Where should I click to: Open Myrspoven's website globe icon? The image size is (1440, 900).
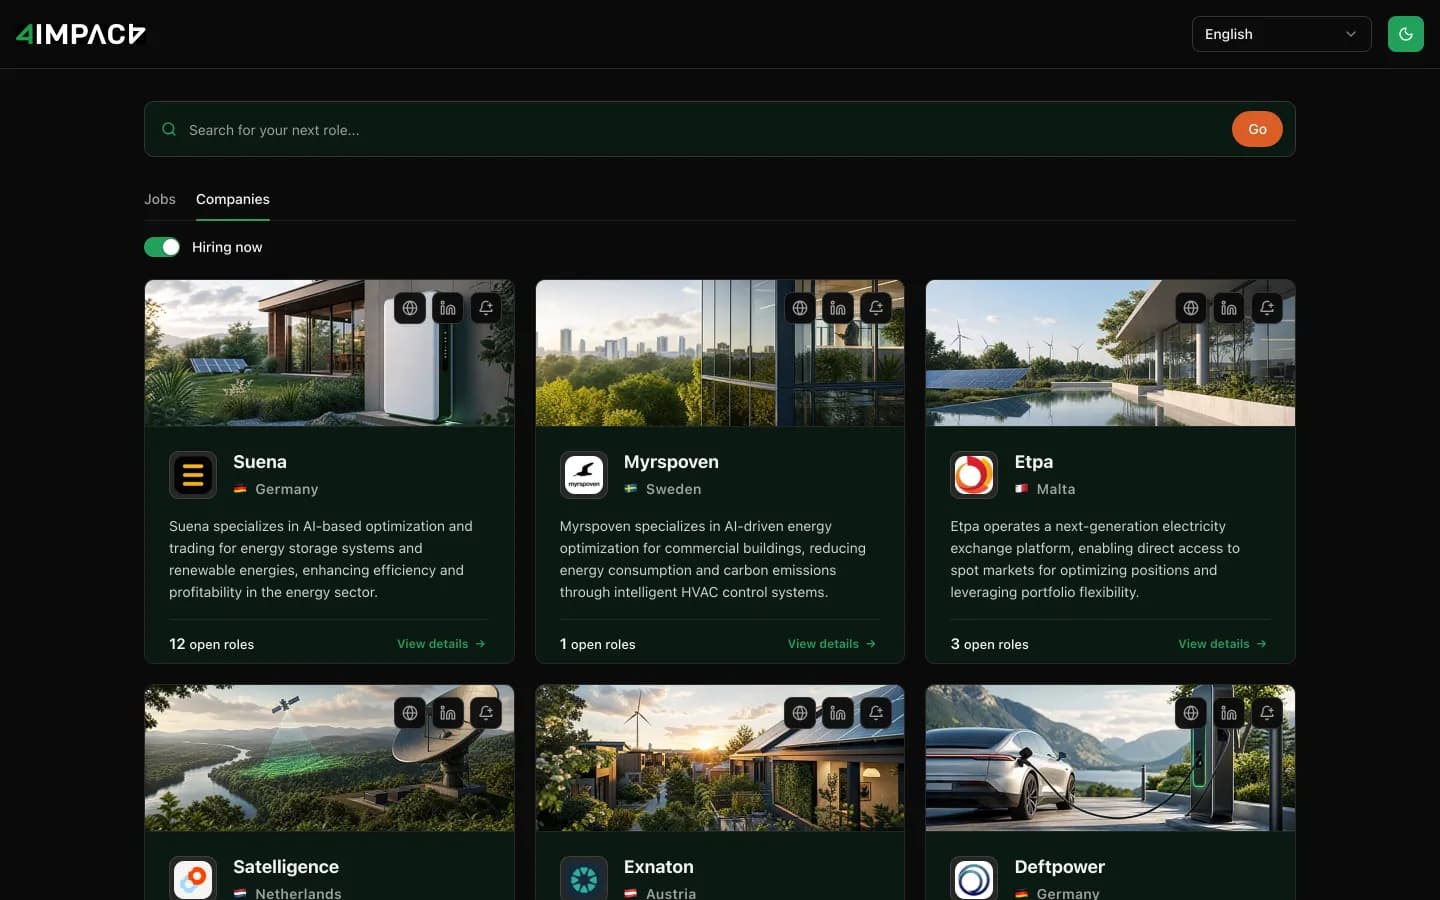[800, 308]
